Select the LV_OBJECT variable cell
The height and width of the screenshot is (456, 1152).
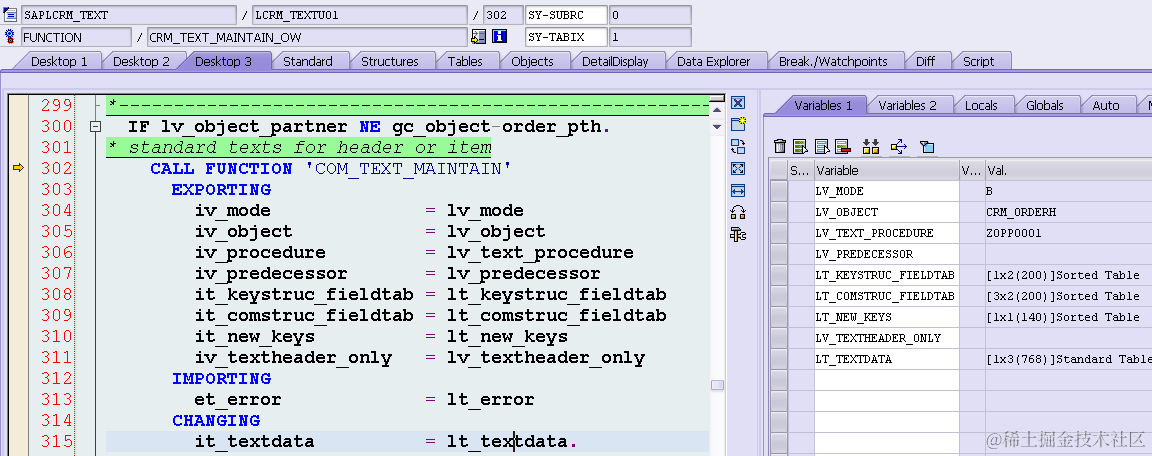[886, 212]
